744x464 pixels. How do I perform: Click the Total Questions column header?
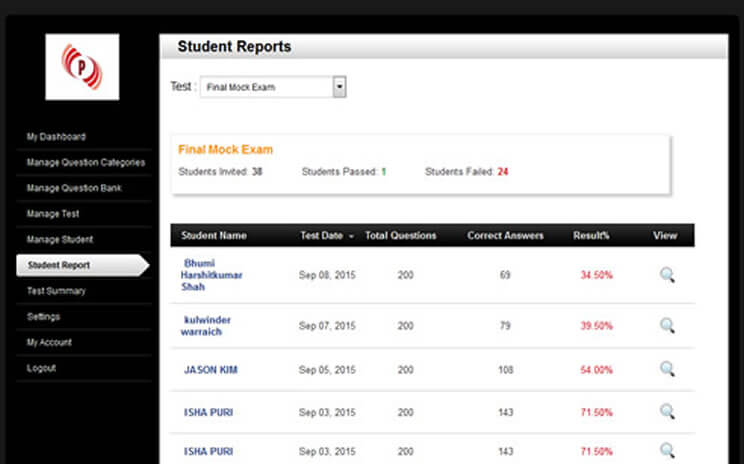click(400, 235)
